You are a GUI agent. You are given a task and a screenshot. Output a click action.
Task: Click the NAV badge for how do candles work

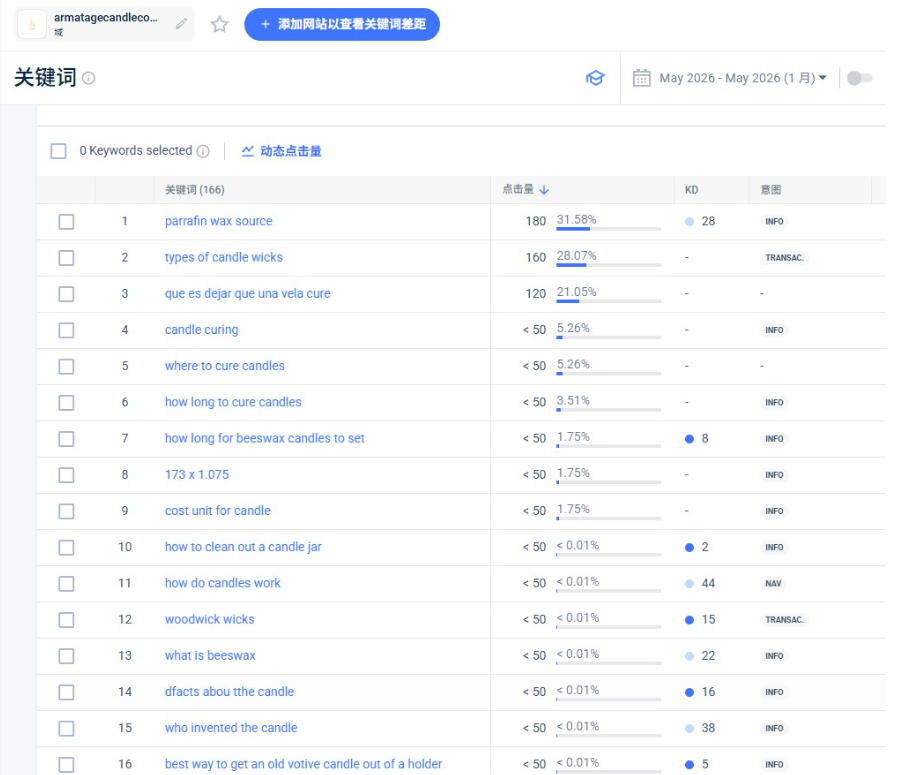coord(773,584)
